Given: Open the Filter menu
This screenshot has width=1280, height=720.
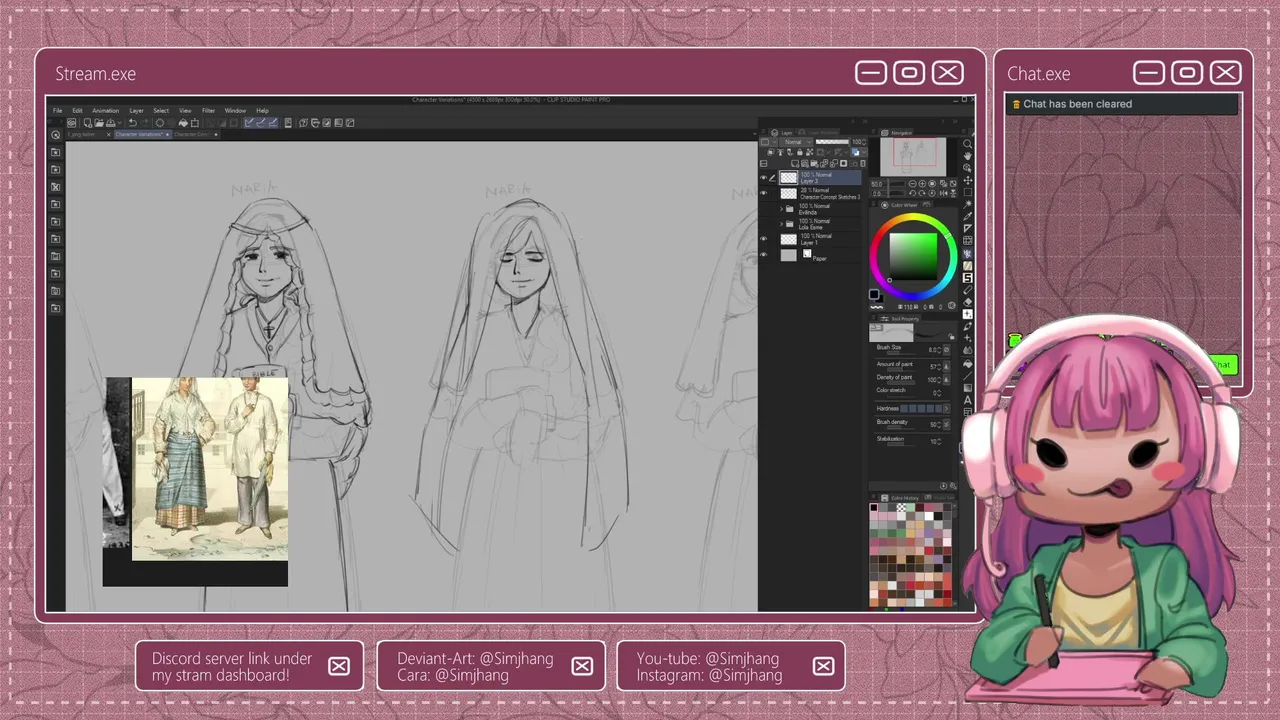Looking at the screenshot, I should pos(208,110).
